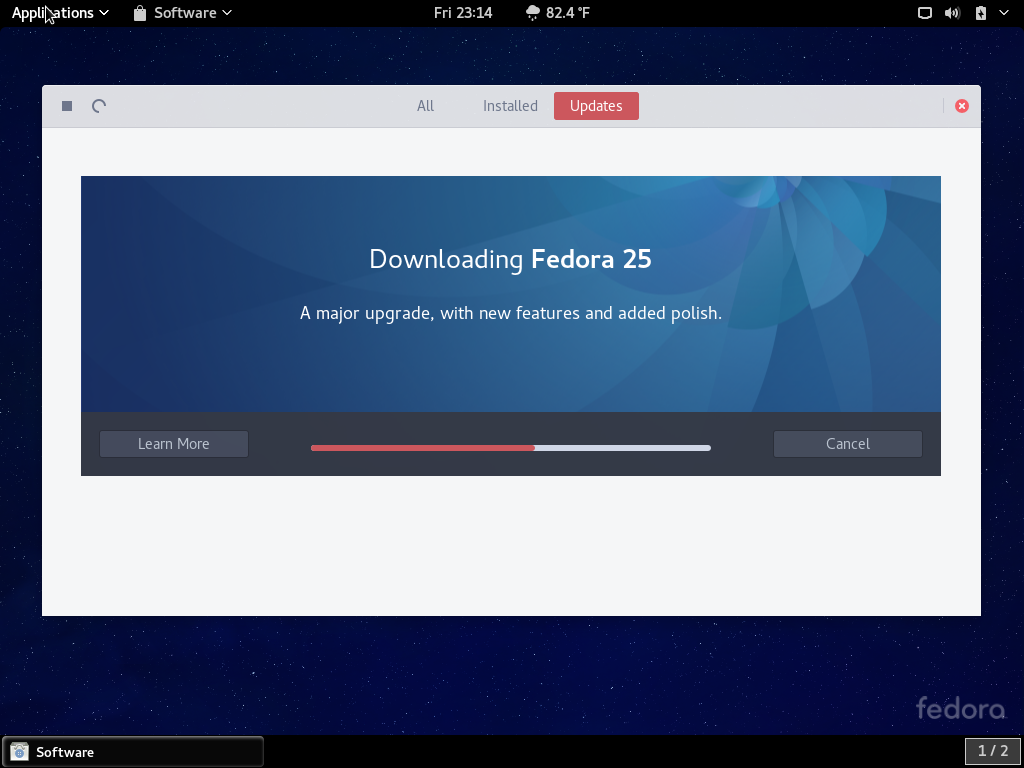
Task: Cancel the Fedora 25 download
Action: tap(847, 444)
